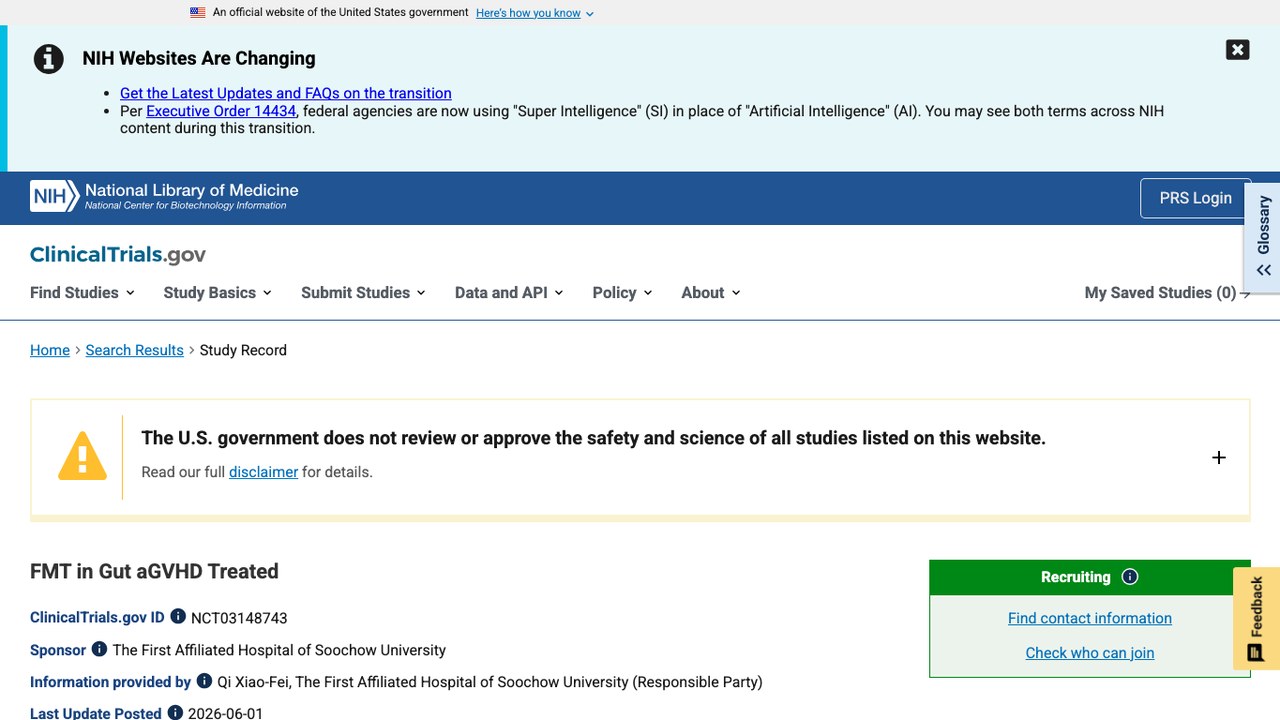
Task: Close the NIH Websites Are Changing banner
Action: (1237, 50)
